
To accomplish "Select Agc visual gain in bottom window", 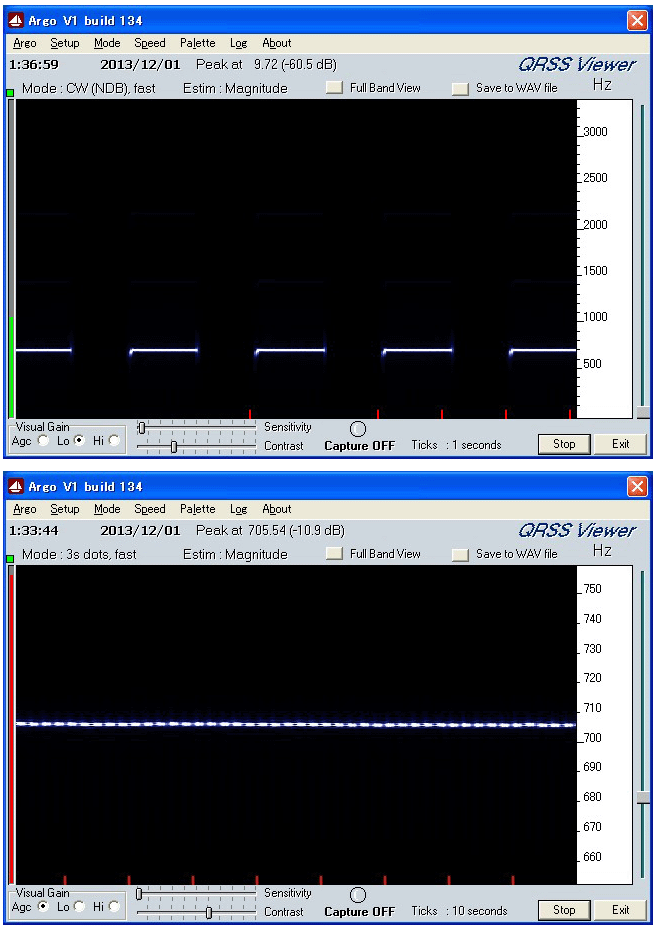I will 43,907.
